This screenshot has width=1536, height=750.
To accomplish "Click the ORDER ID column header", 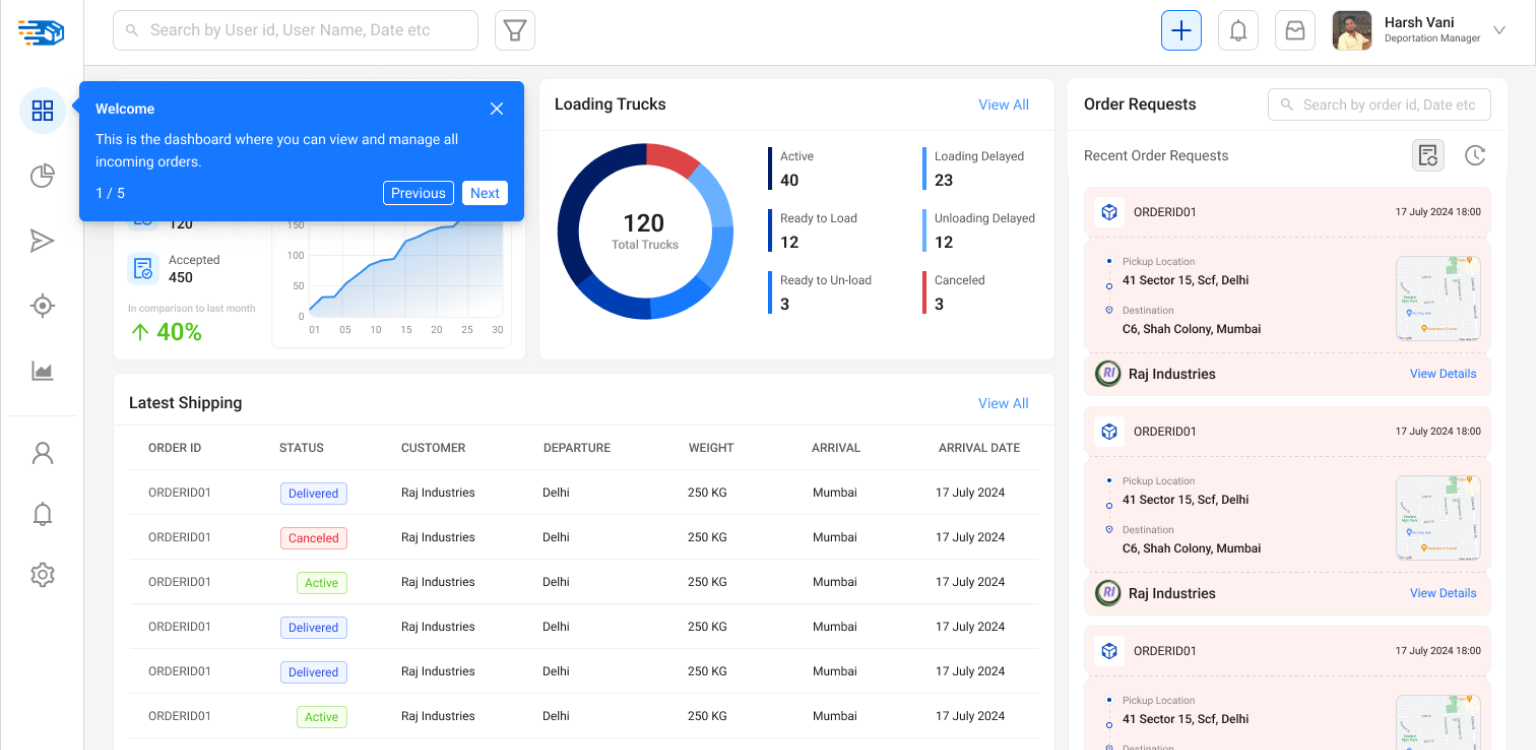I will pos(175,448).
